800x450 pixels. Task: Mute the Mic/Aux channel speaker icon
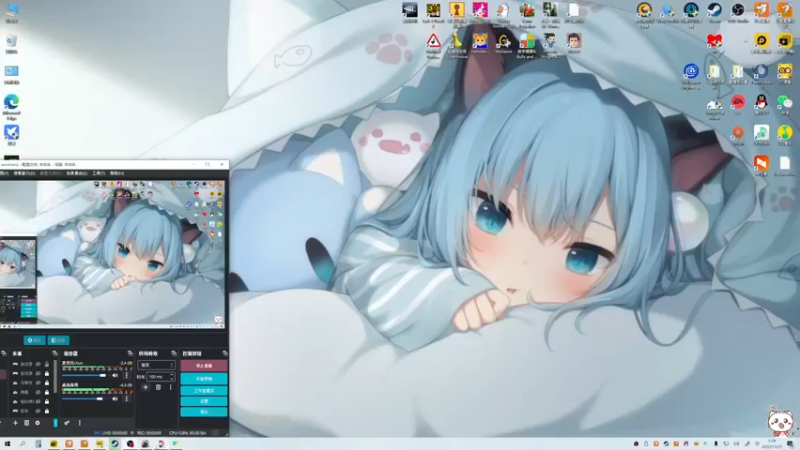point(115,376)
